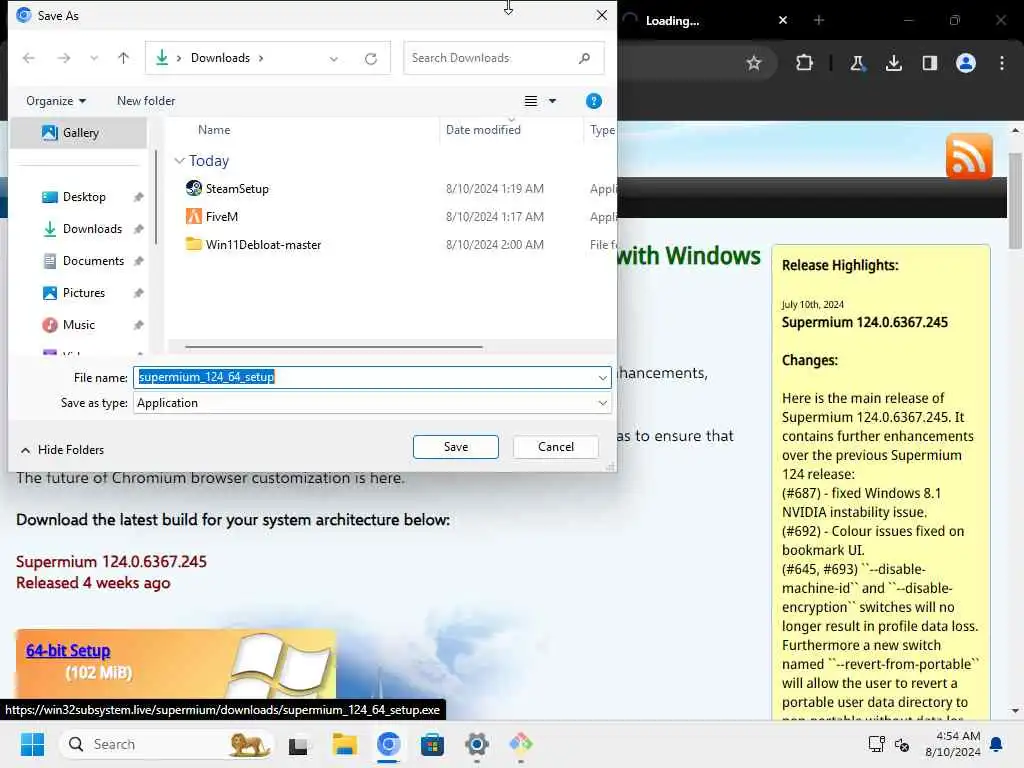Open Downloads in the navigation pane
This screenshot has height=768, width=1024.
click(91, 229)
